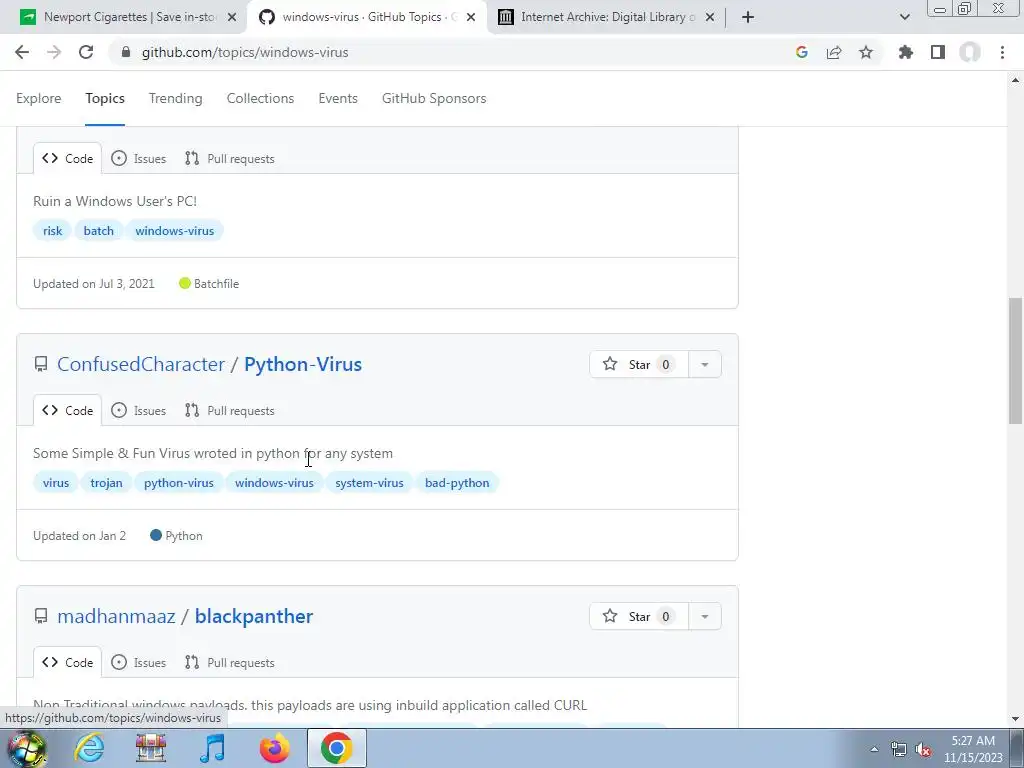Open Code tab of blackpanther

click(67, 663)
